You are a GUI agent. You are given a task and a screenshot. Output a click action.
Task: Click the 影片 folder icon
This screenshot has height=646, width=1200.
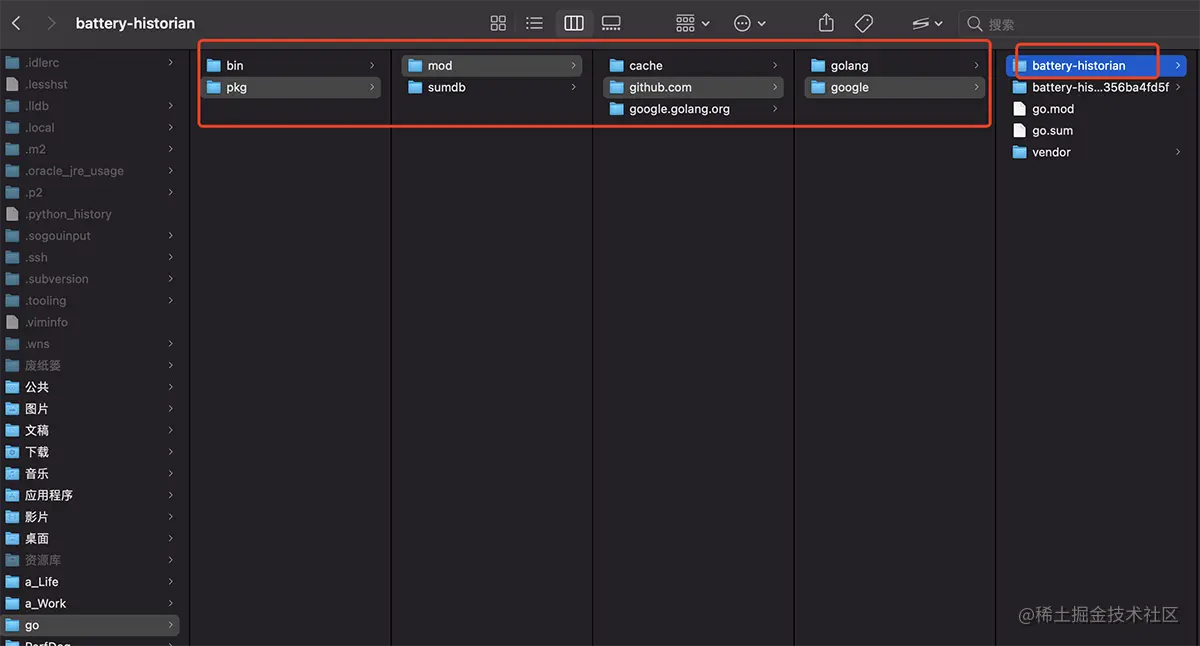[x=13, y=517]
